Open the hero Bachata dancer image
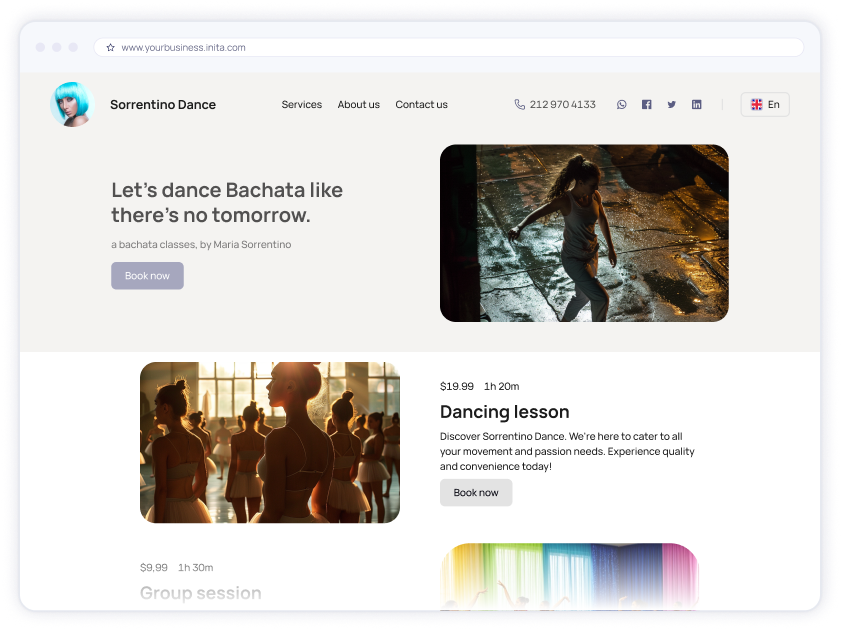 pos(584,233)
